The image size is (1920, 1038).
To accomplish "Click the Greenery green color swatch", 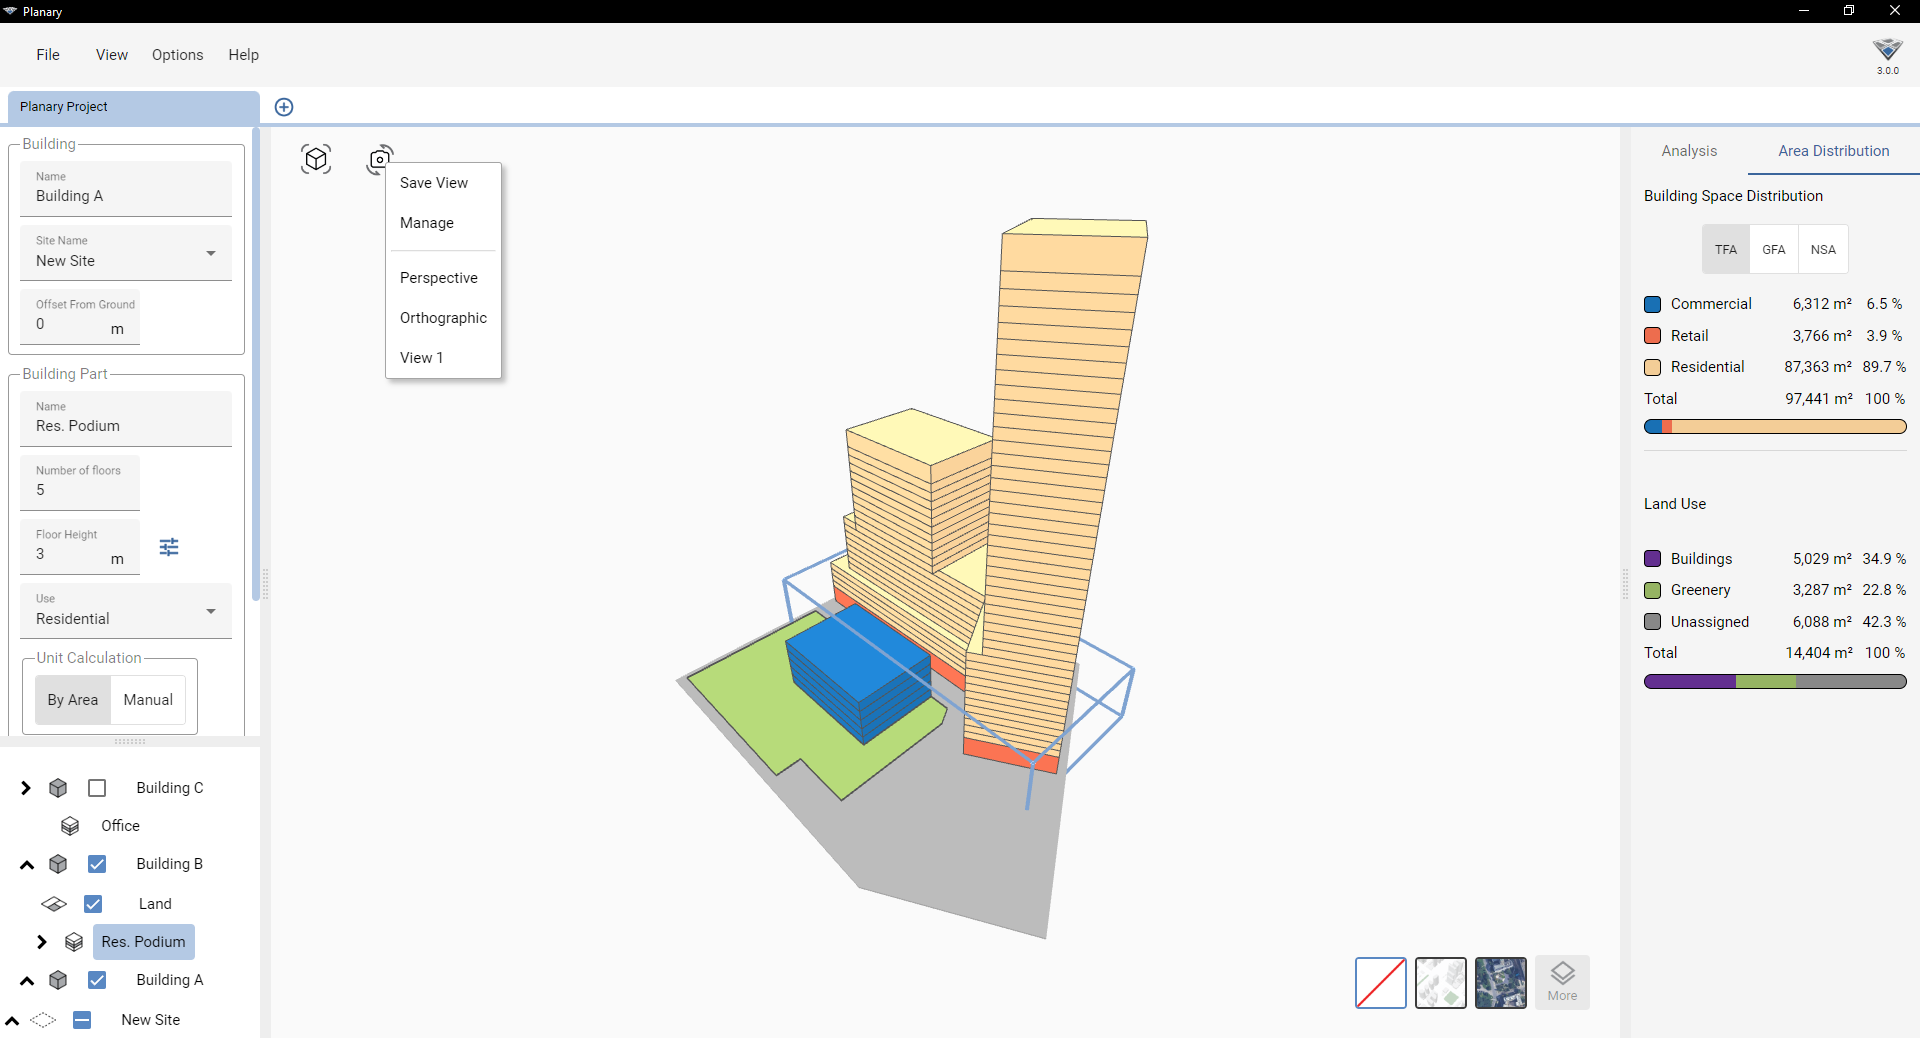I will [x=1653, y=590].
